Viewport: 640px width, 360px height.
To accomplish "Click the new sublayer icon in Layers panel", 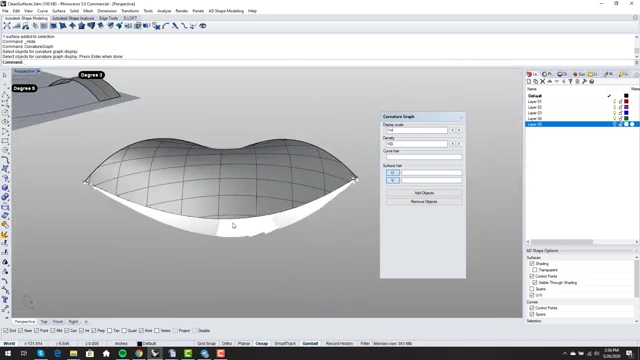I will [536, 82].
